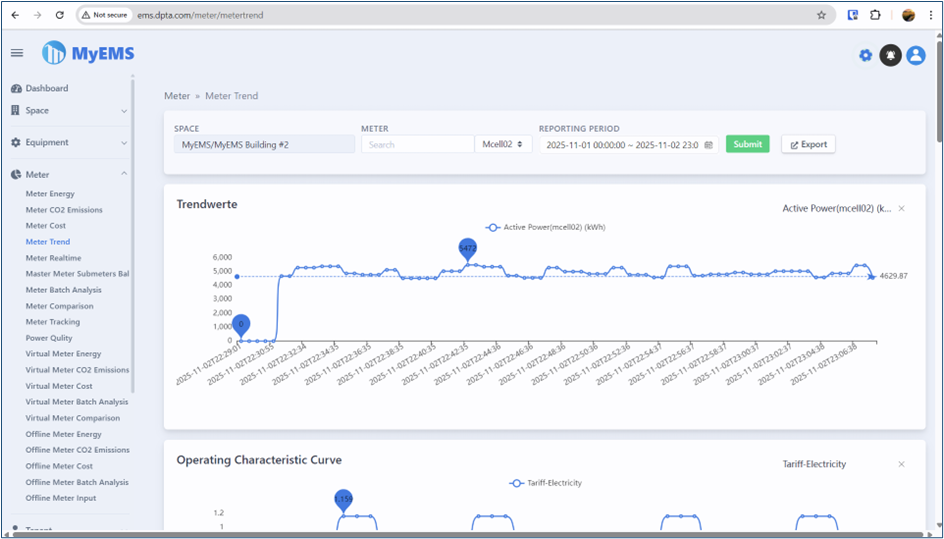Click the Export button
This screenshot has width=944, height=539.
[x=808, y=144]
